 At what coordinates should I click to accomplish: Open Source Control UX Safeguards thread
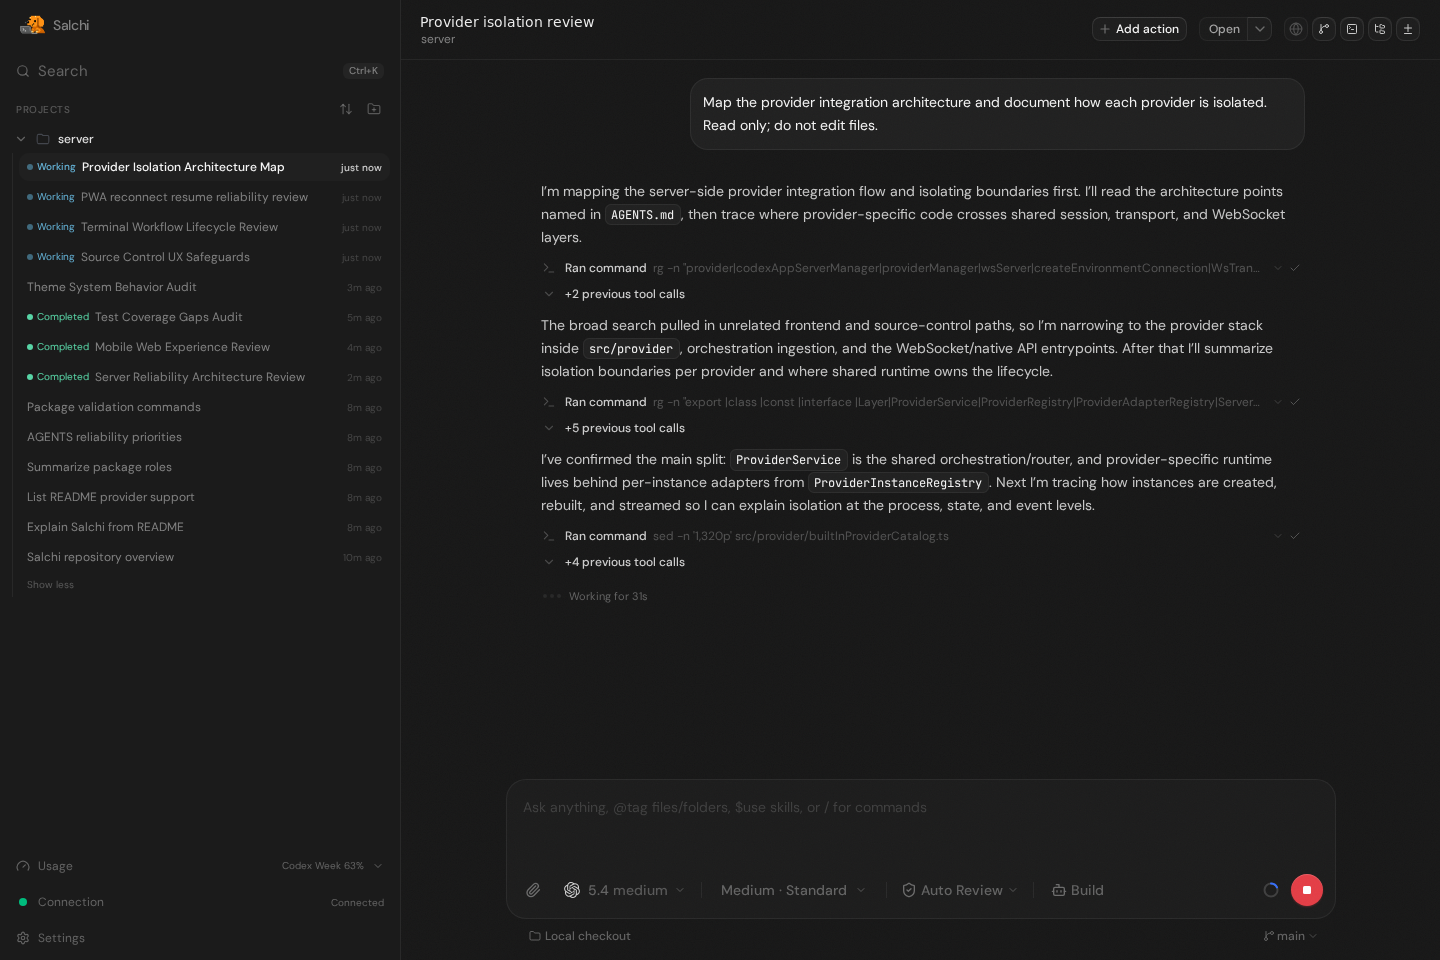(x=204, y=257)
